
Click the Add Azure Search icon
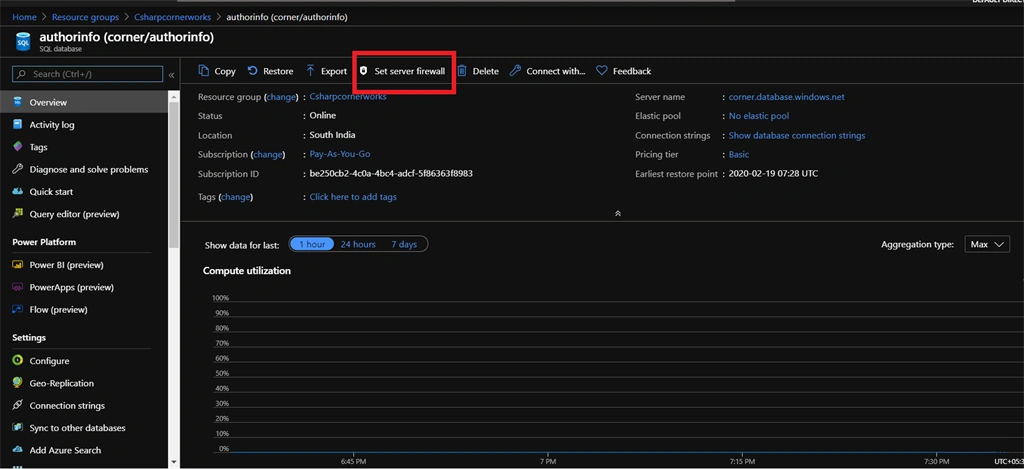click(x=18, y=450)
